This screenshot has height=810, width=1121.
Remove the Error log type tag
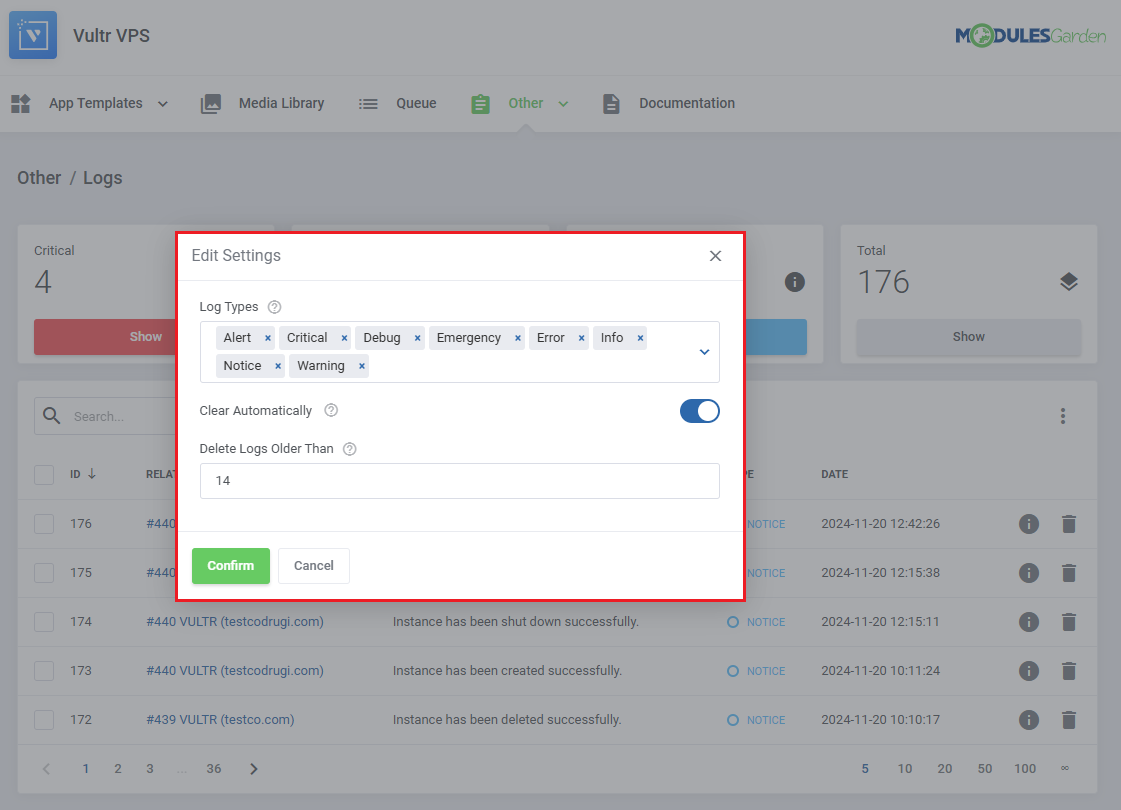tap(581, 338)
